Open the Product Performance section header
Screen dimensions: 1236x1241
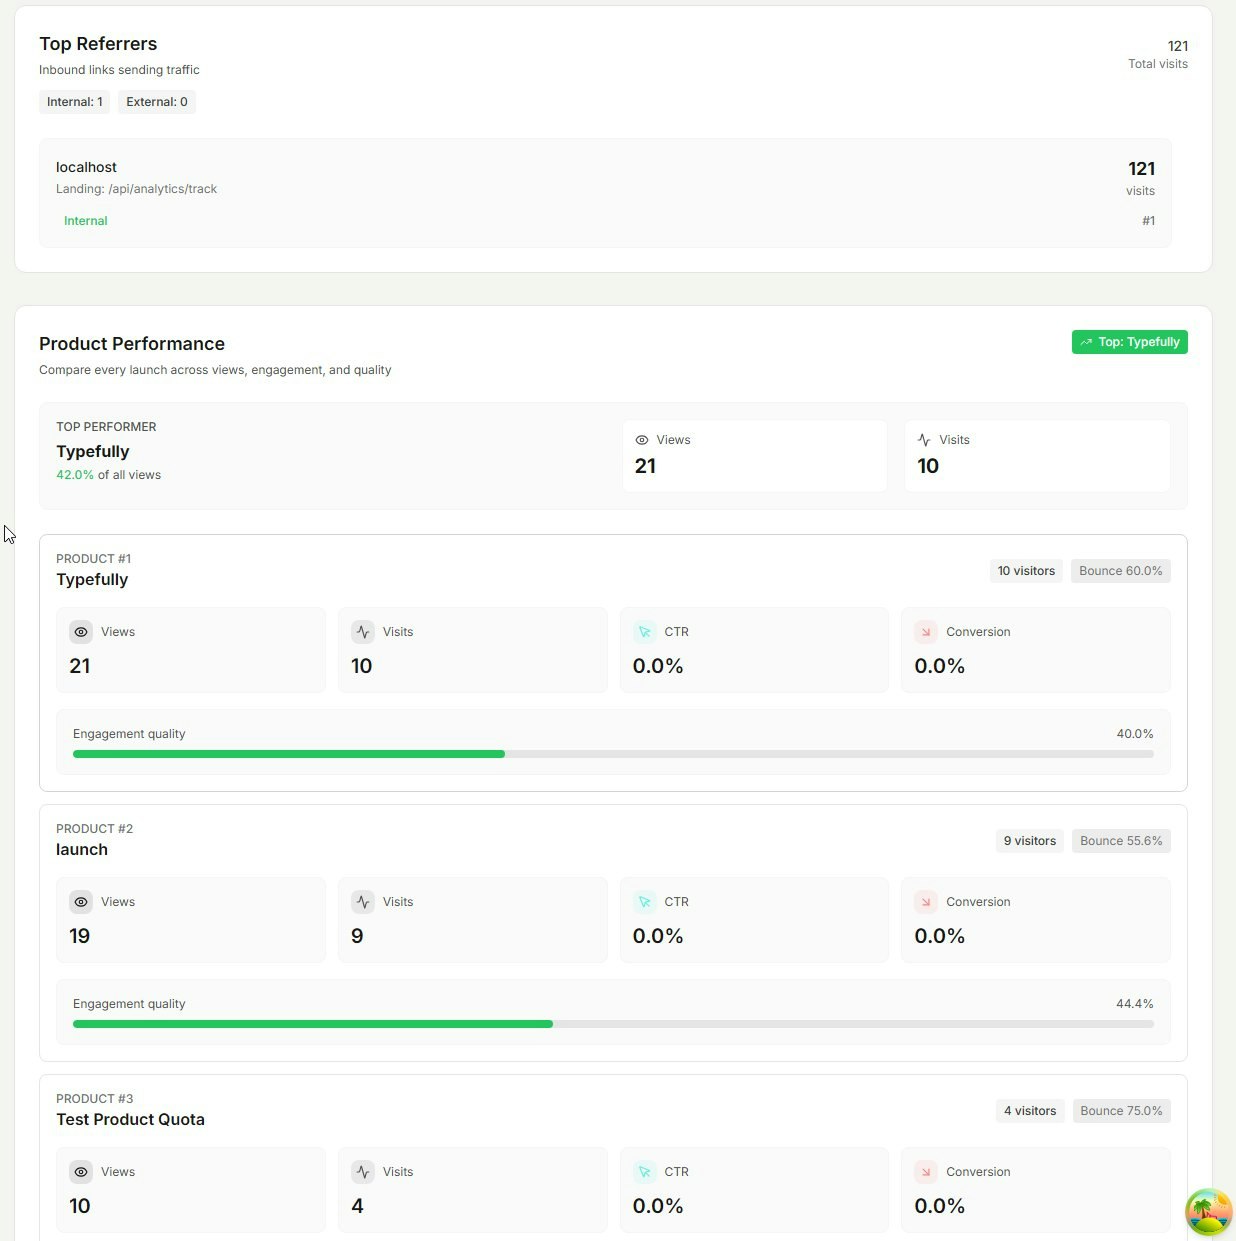tap(131, 343)
